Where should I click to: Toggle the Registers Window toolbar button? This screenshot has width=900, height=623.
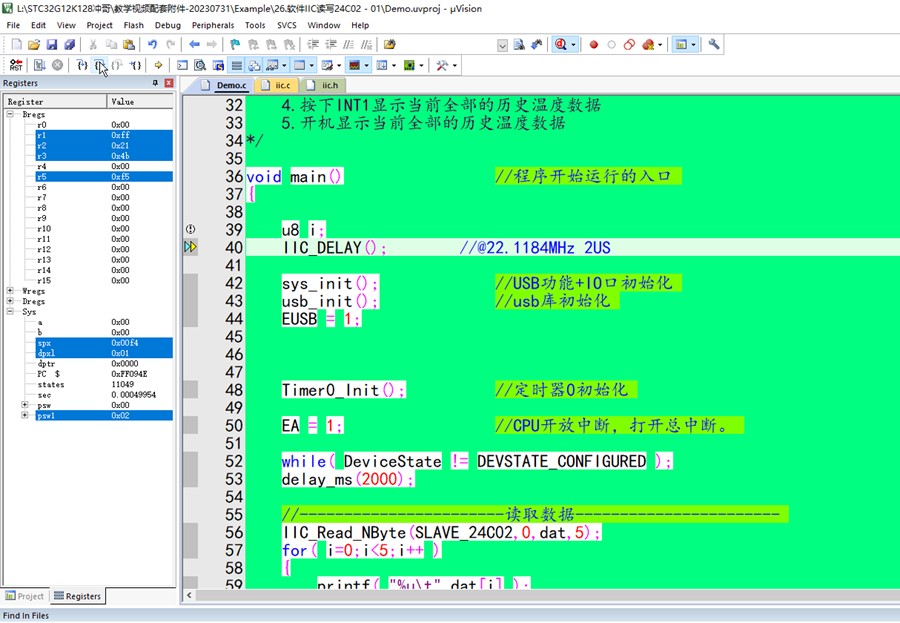[x=236, y=65]
